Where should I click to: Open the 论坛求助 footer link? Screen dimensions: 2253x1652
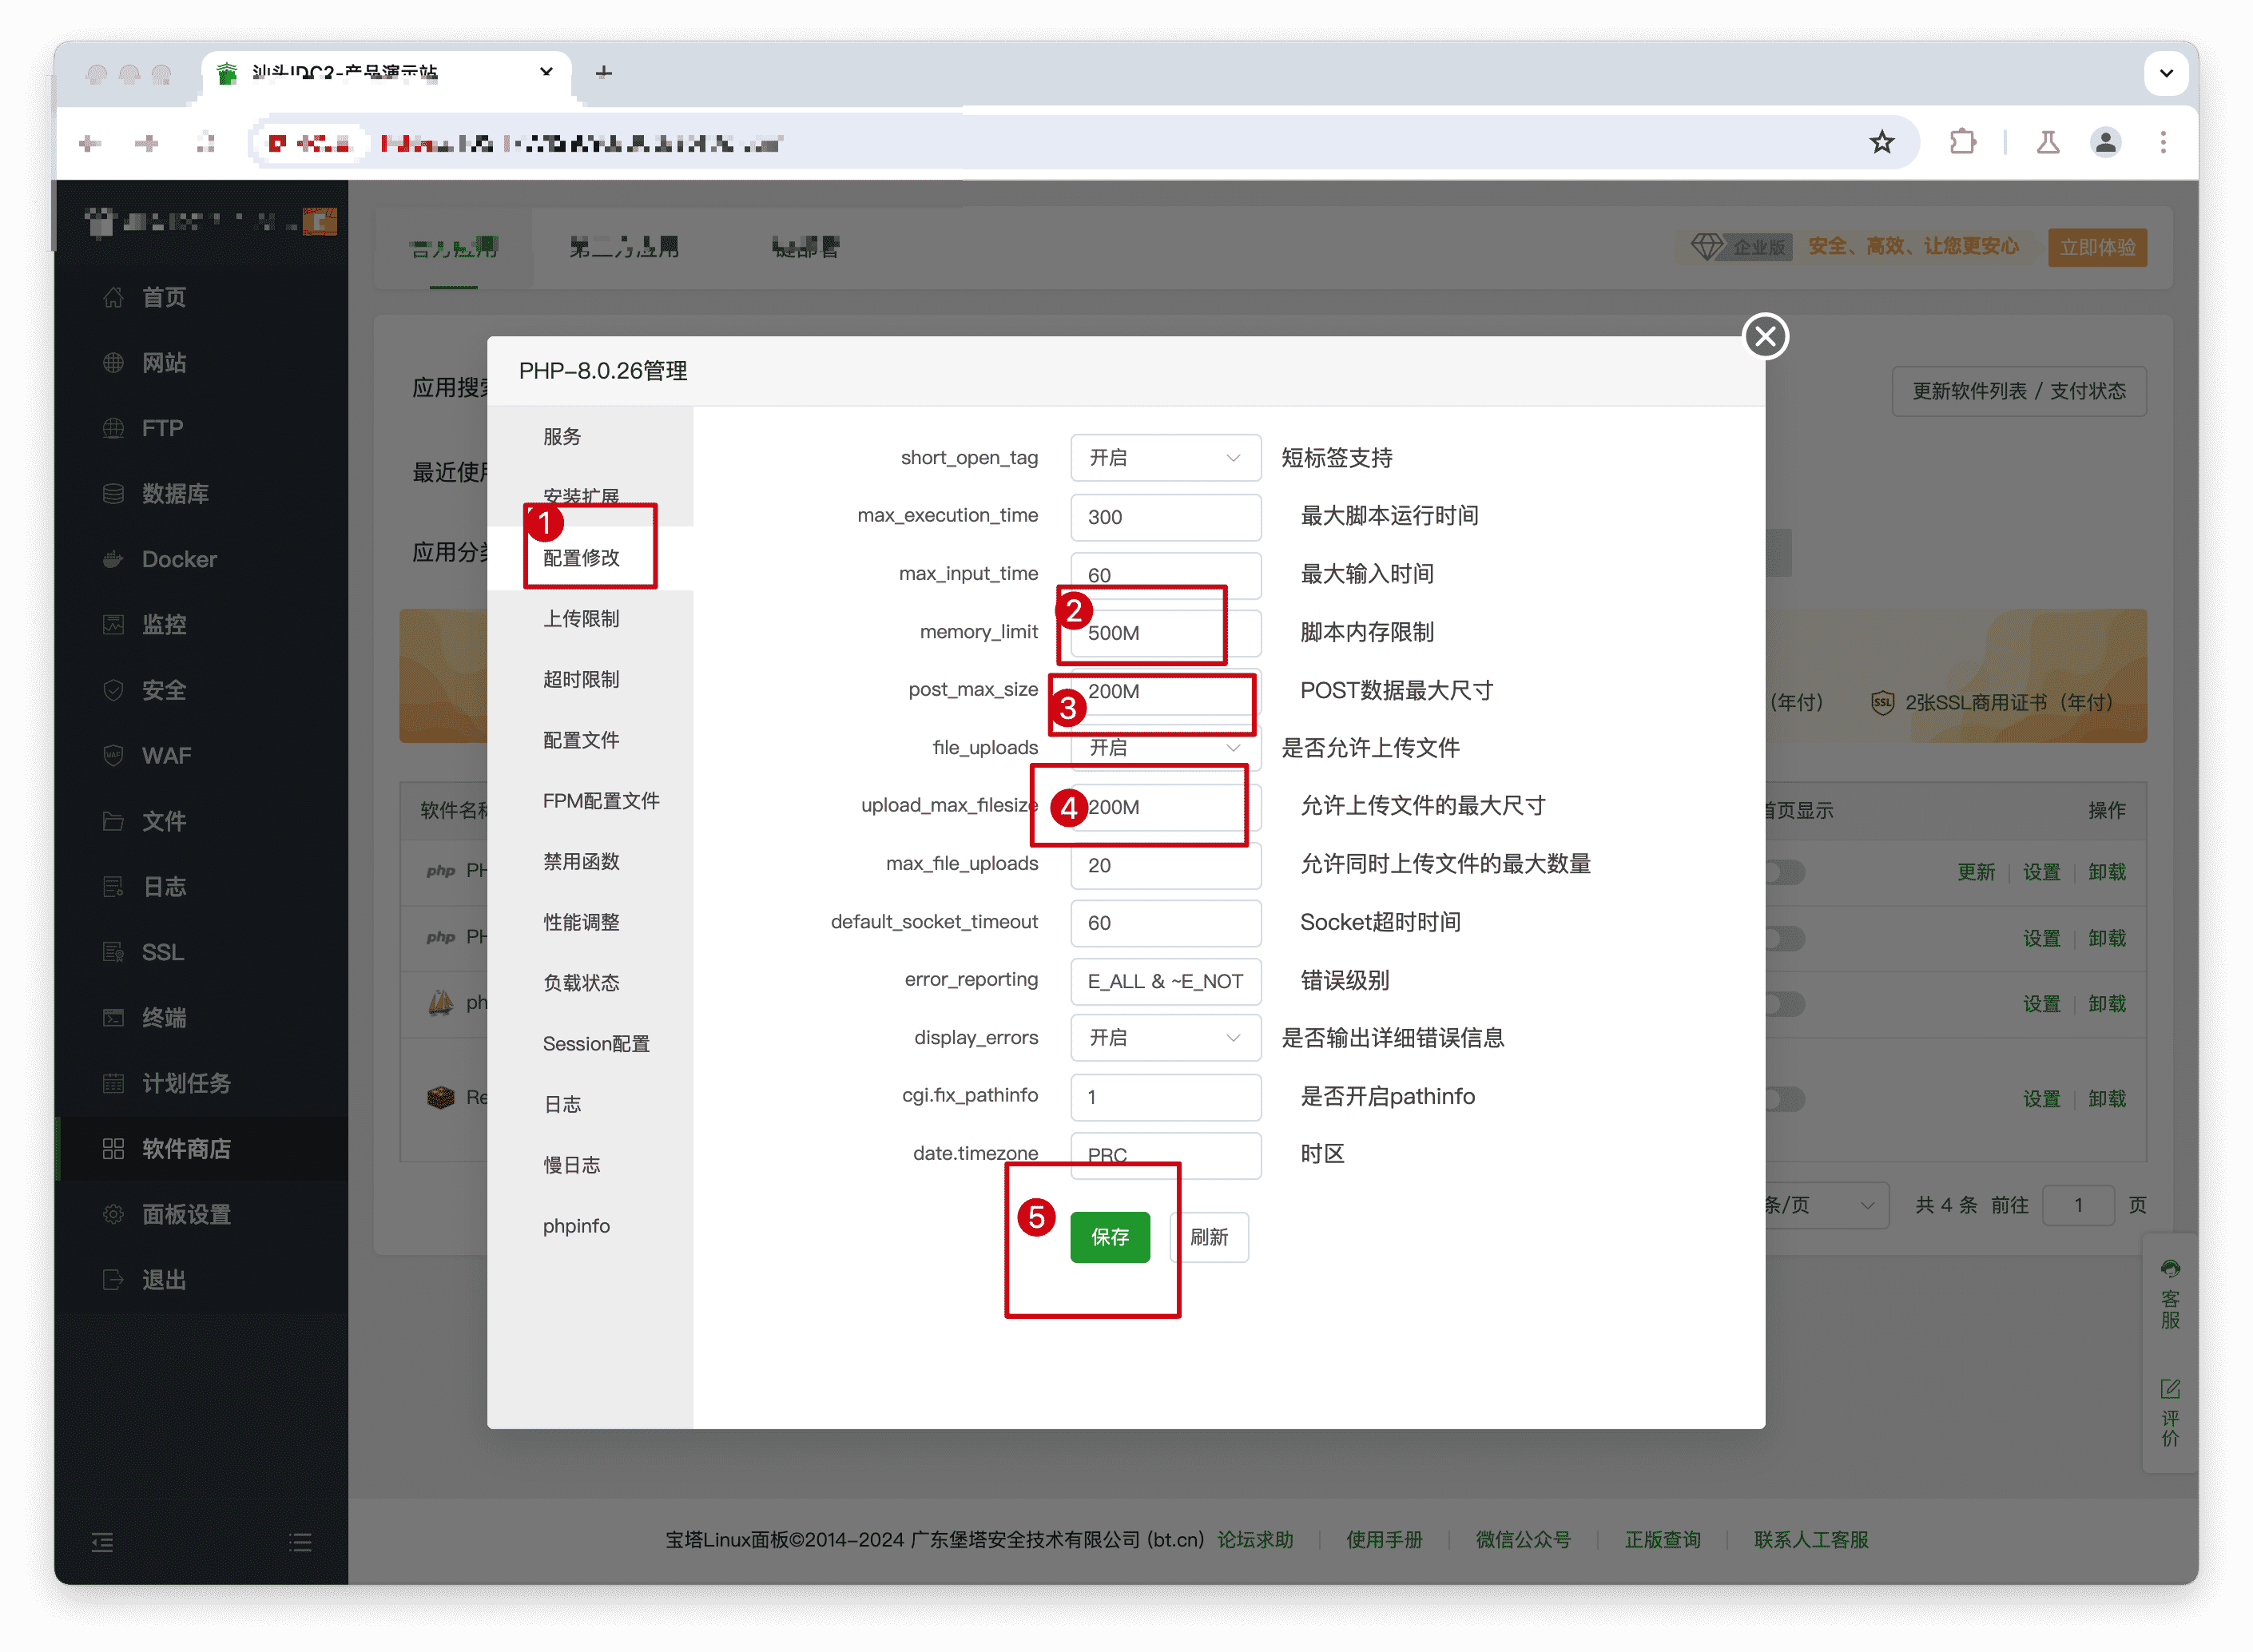click(x=1255, y=1540)
